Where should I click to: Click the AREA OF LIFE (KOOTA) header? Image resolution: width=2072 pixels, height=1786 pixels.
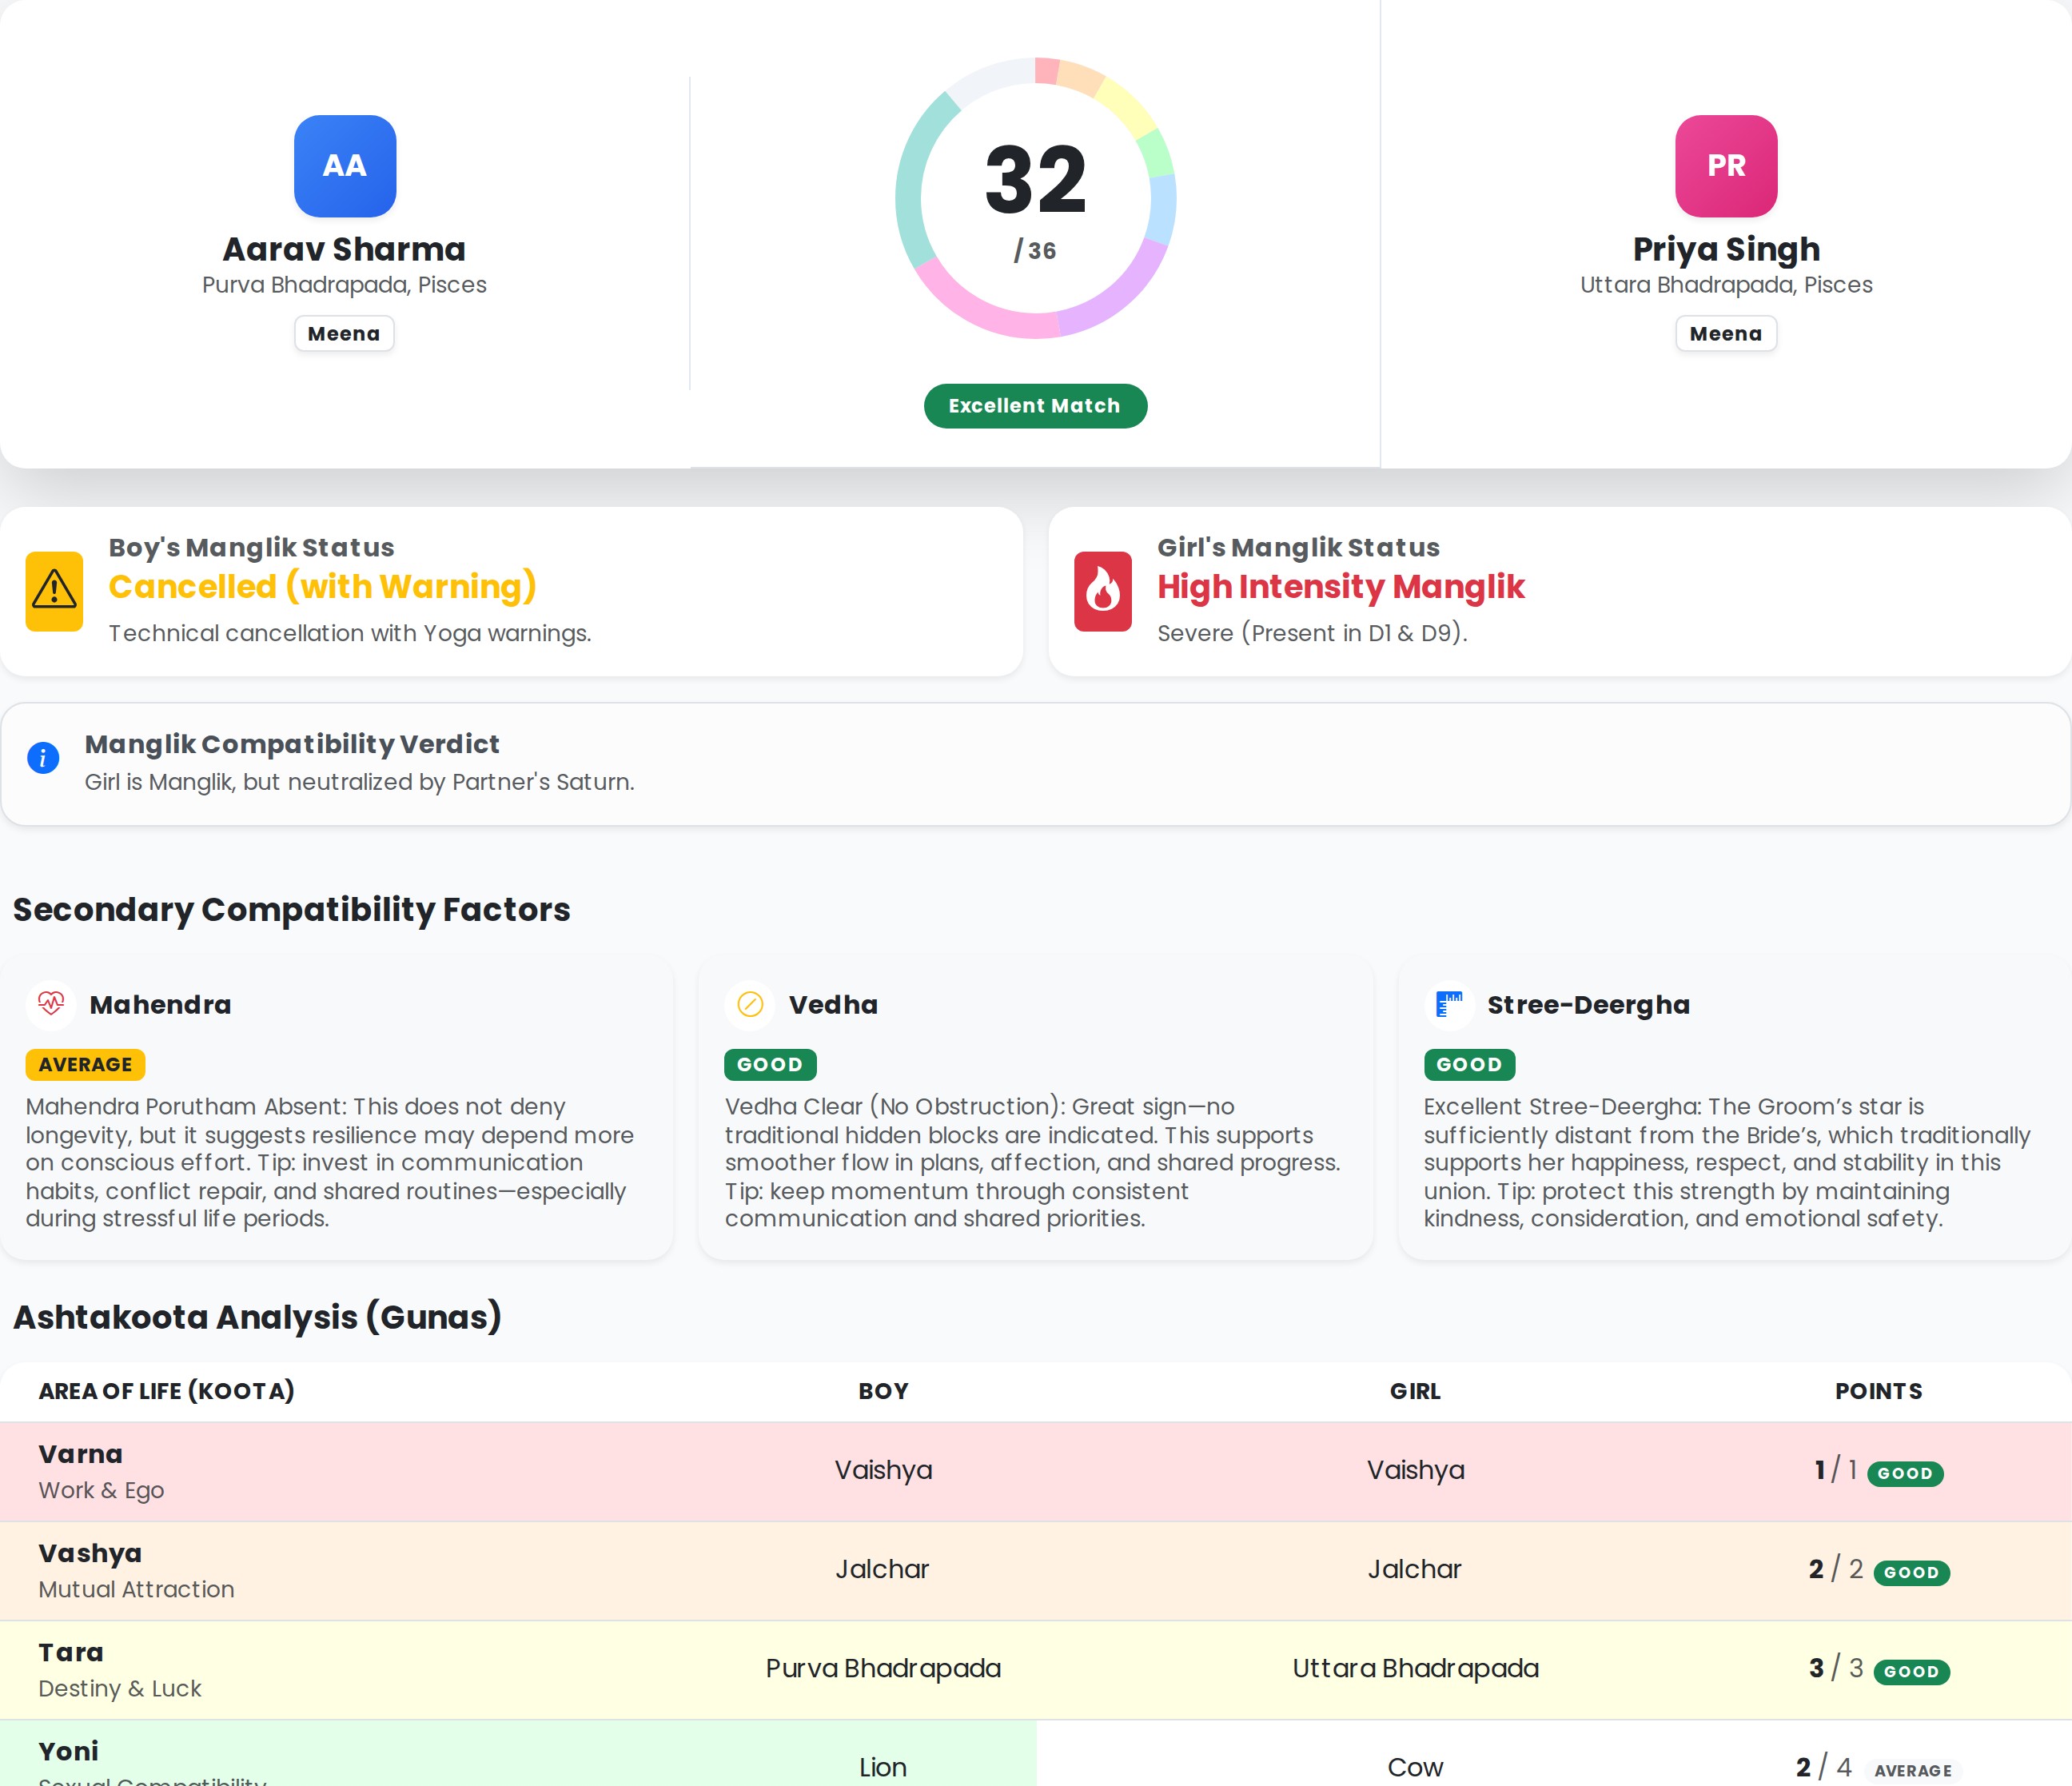pyautogui.click(x=166, y=1391)
